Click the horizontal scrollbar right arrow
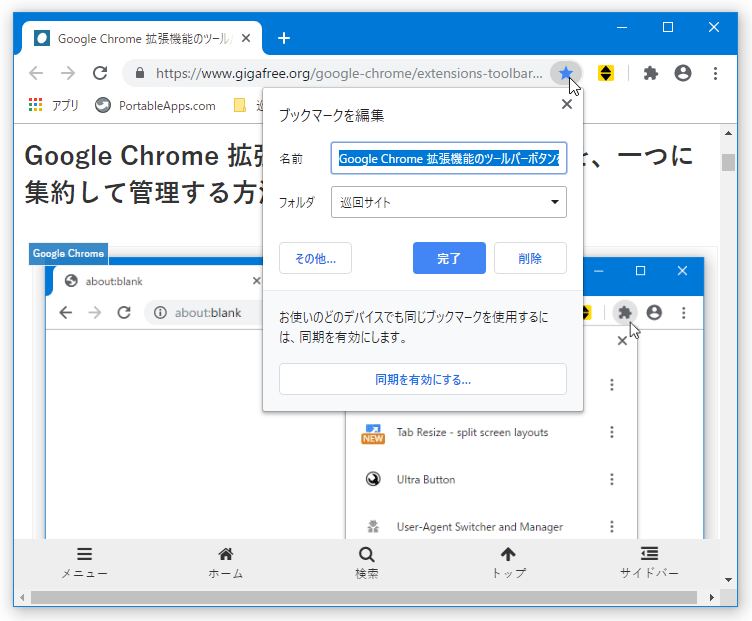The image size is (752, 621). pyautogui.click(x=712, y=598)
